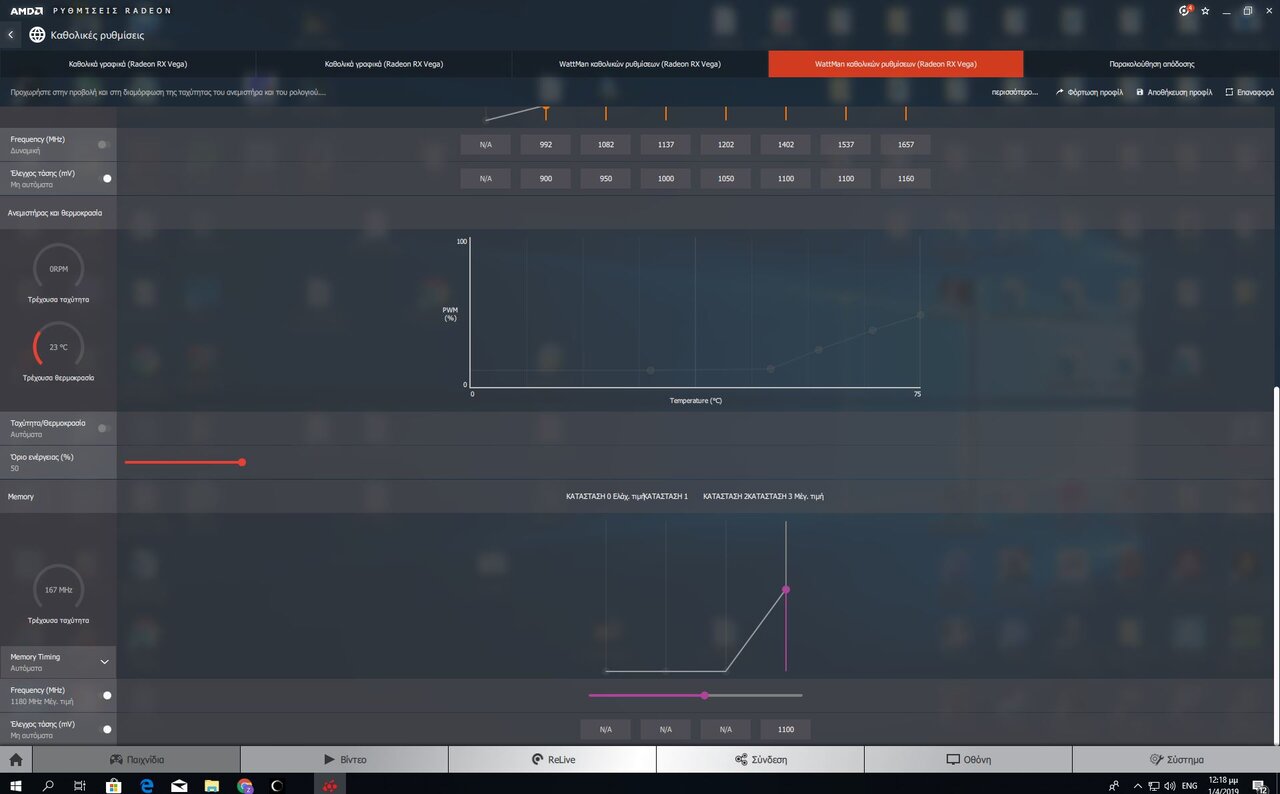The width and height of the screenshot is (1280, 794).
Task: Edit GPU frequency field 1657
Action: [905, 145]
